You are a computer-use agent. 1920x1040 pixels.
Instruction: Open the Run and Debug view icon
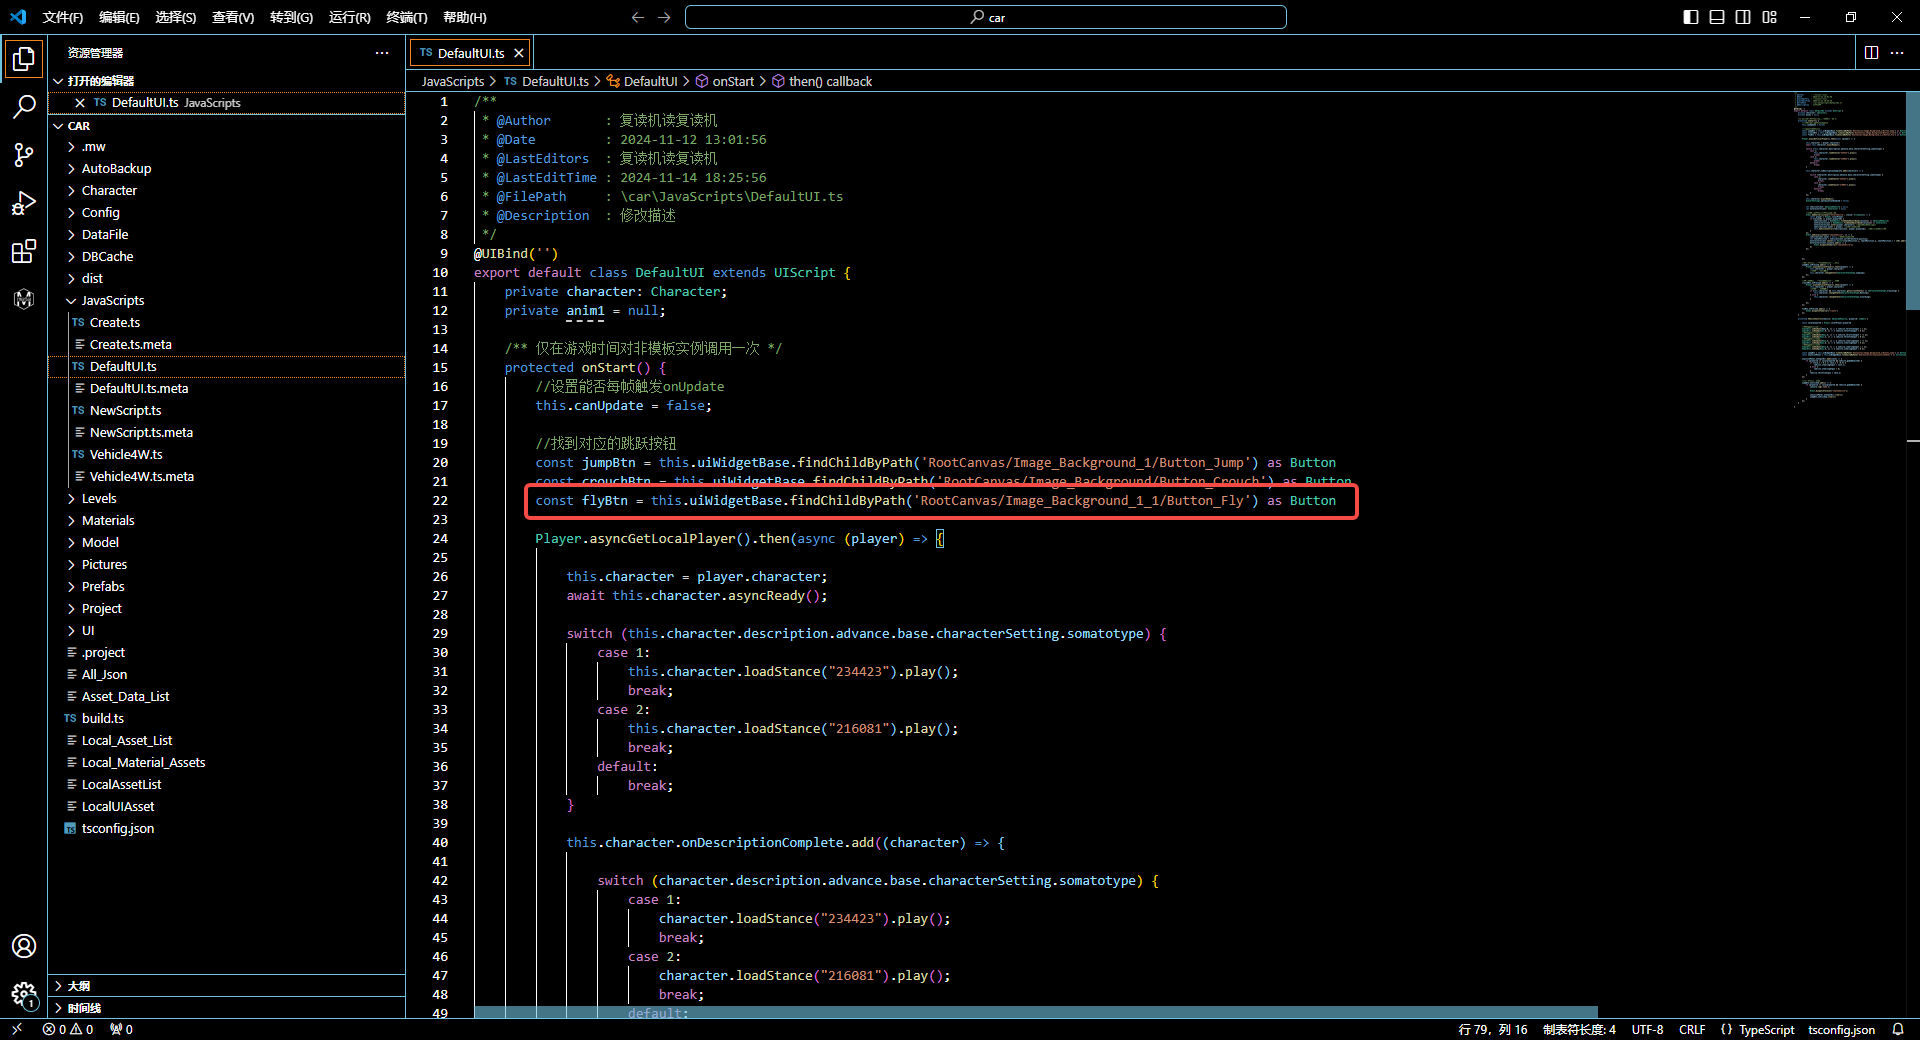[24, 203]
